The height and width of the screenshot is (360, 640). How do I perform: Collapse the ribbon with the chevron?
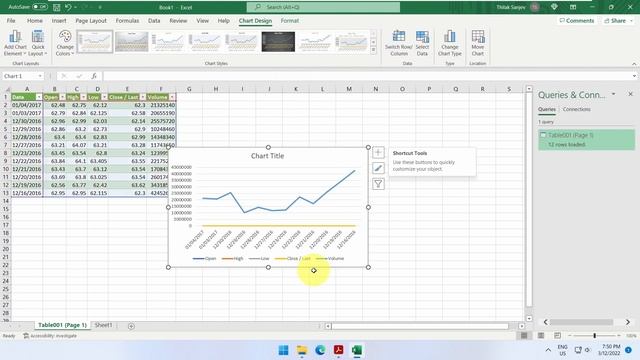(634, 64)
